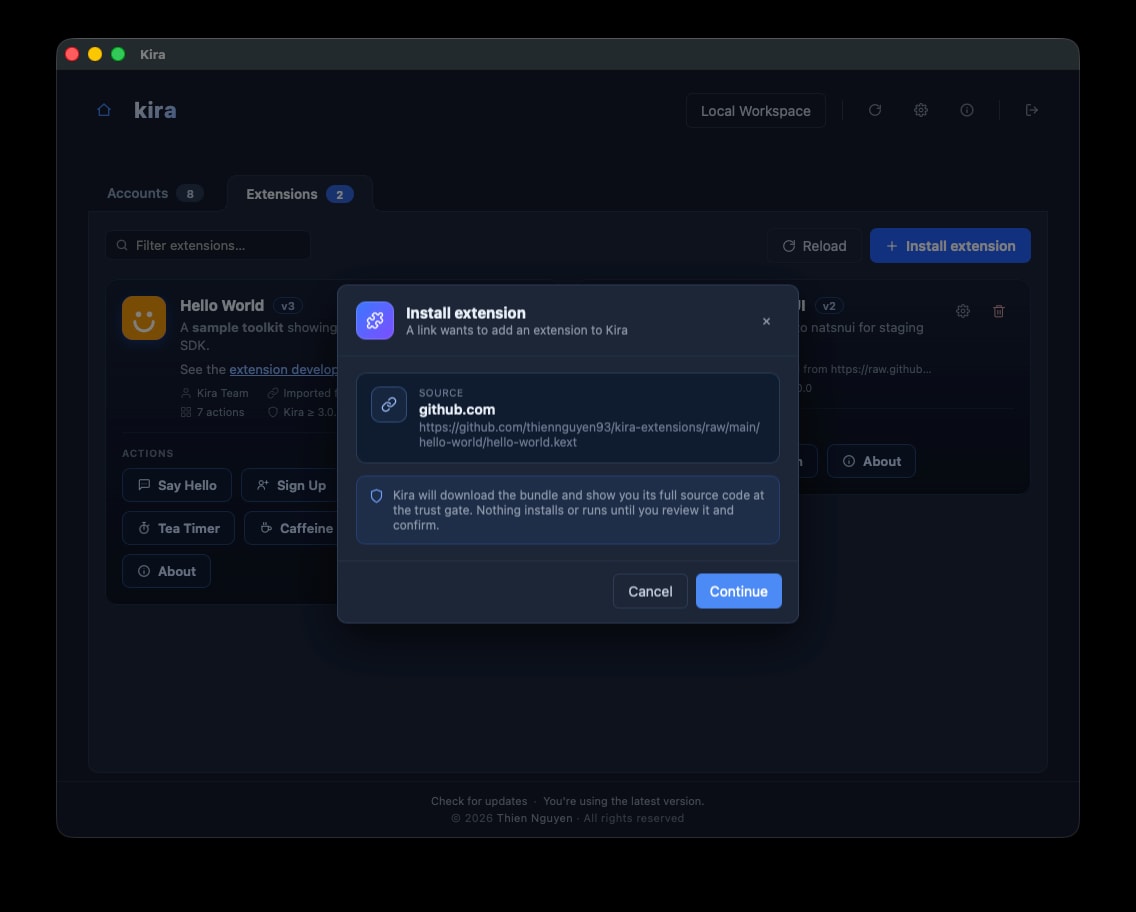The width and height of the screenshot is (1136, 912).
Task: Close the Install extension dialog
Action: [766, 321]
